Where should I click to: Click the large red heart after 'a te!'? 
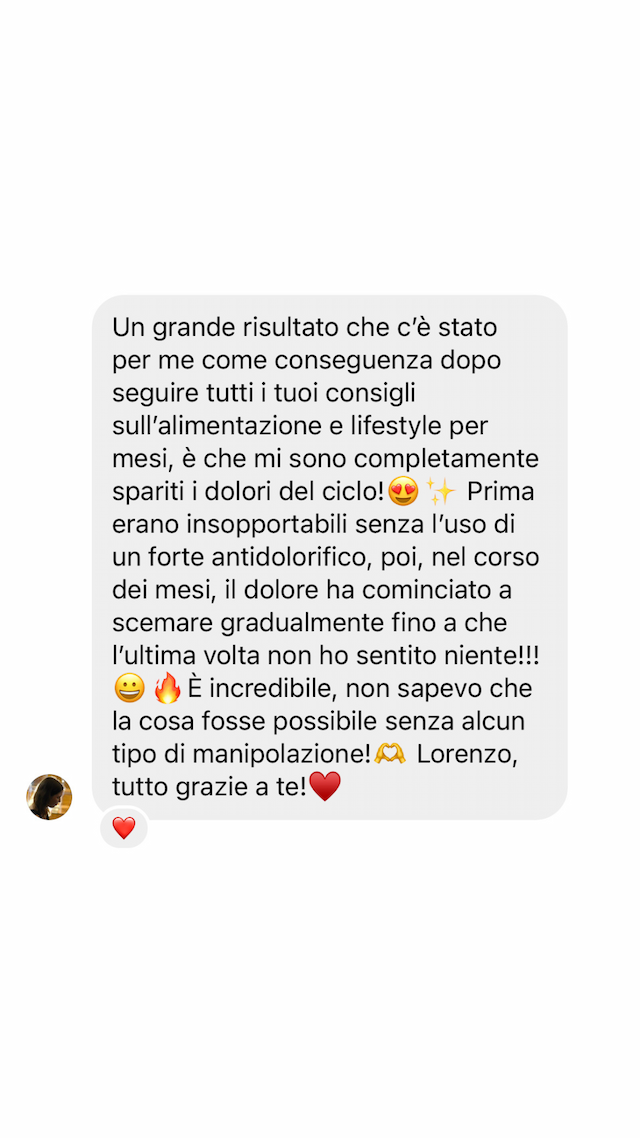(x=325, y=787)
